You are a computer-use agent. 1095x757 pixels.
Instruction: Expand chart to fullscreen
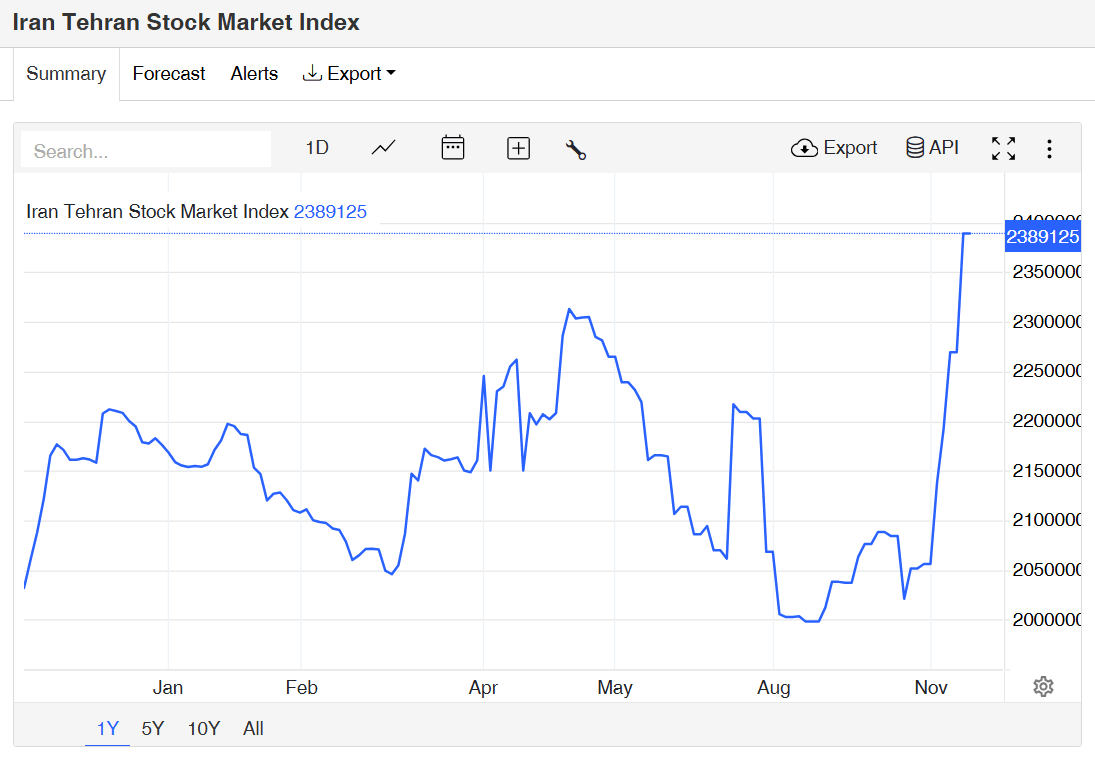point(1003,149)
